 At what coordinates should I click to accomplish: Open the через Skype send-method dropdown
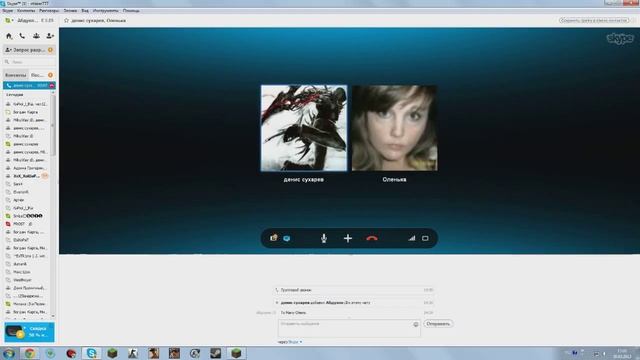[290, 342]
